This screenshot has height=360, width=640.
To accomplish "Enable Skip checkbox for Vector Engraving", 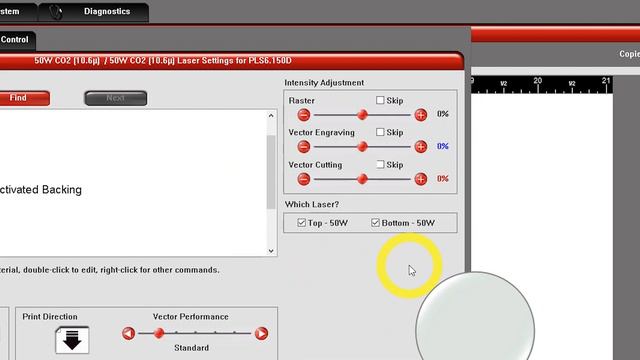I will [380, 132].
